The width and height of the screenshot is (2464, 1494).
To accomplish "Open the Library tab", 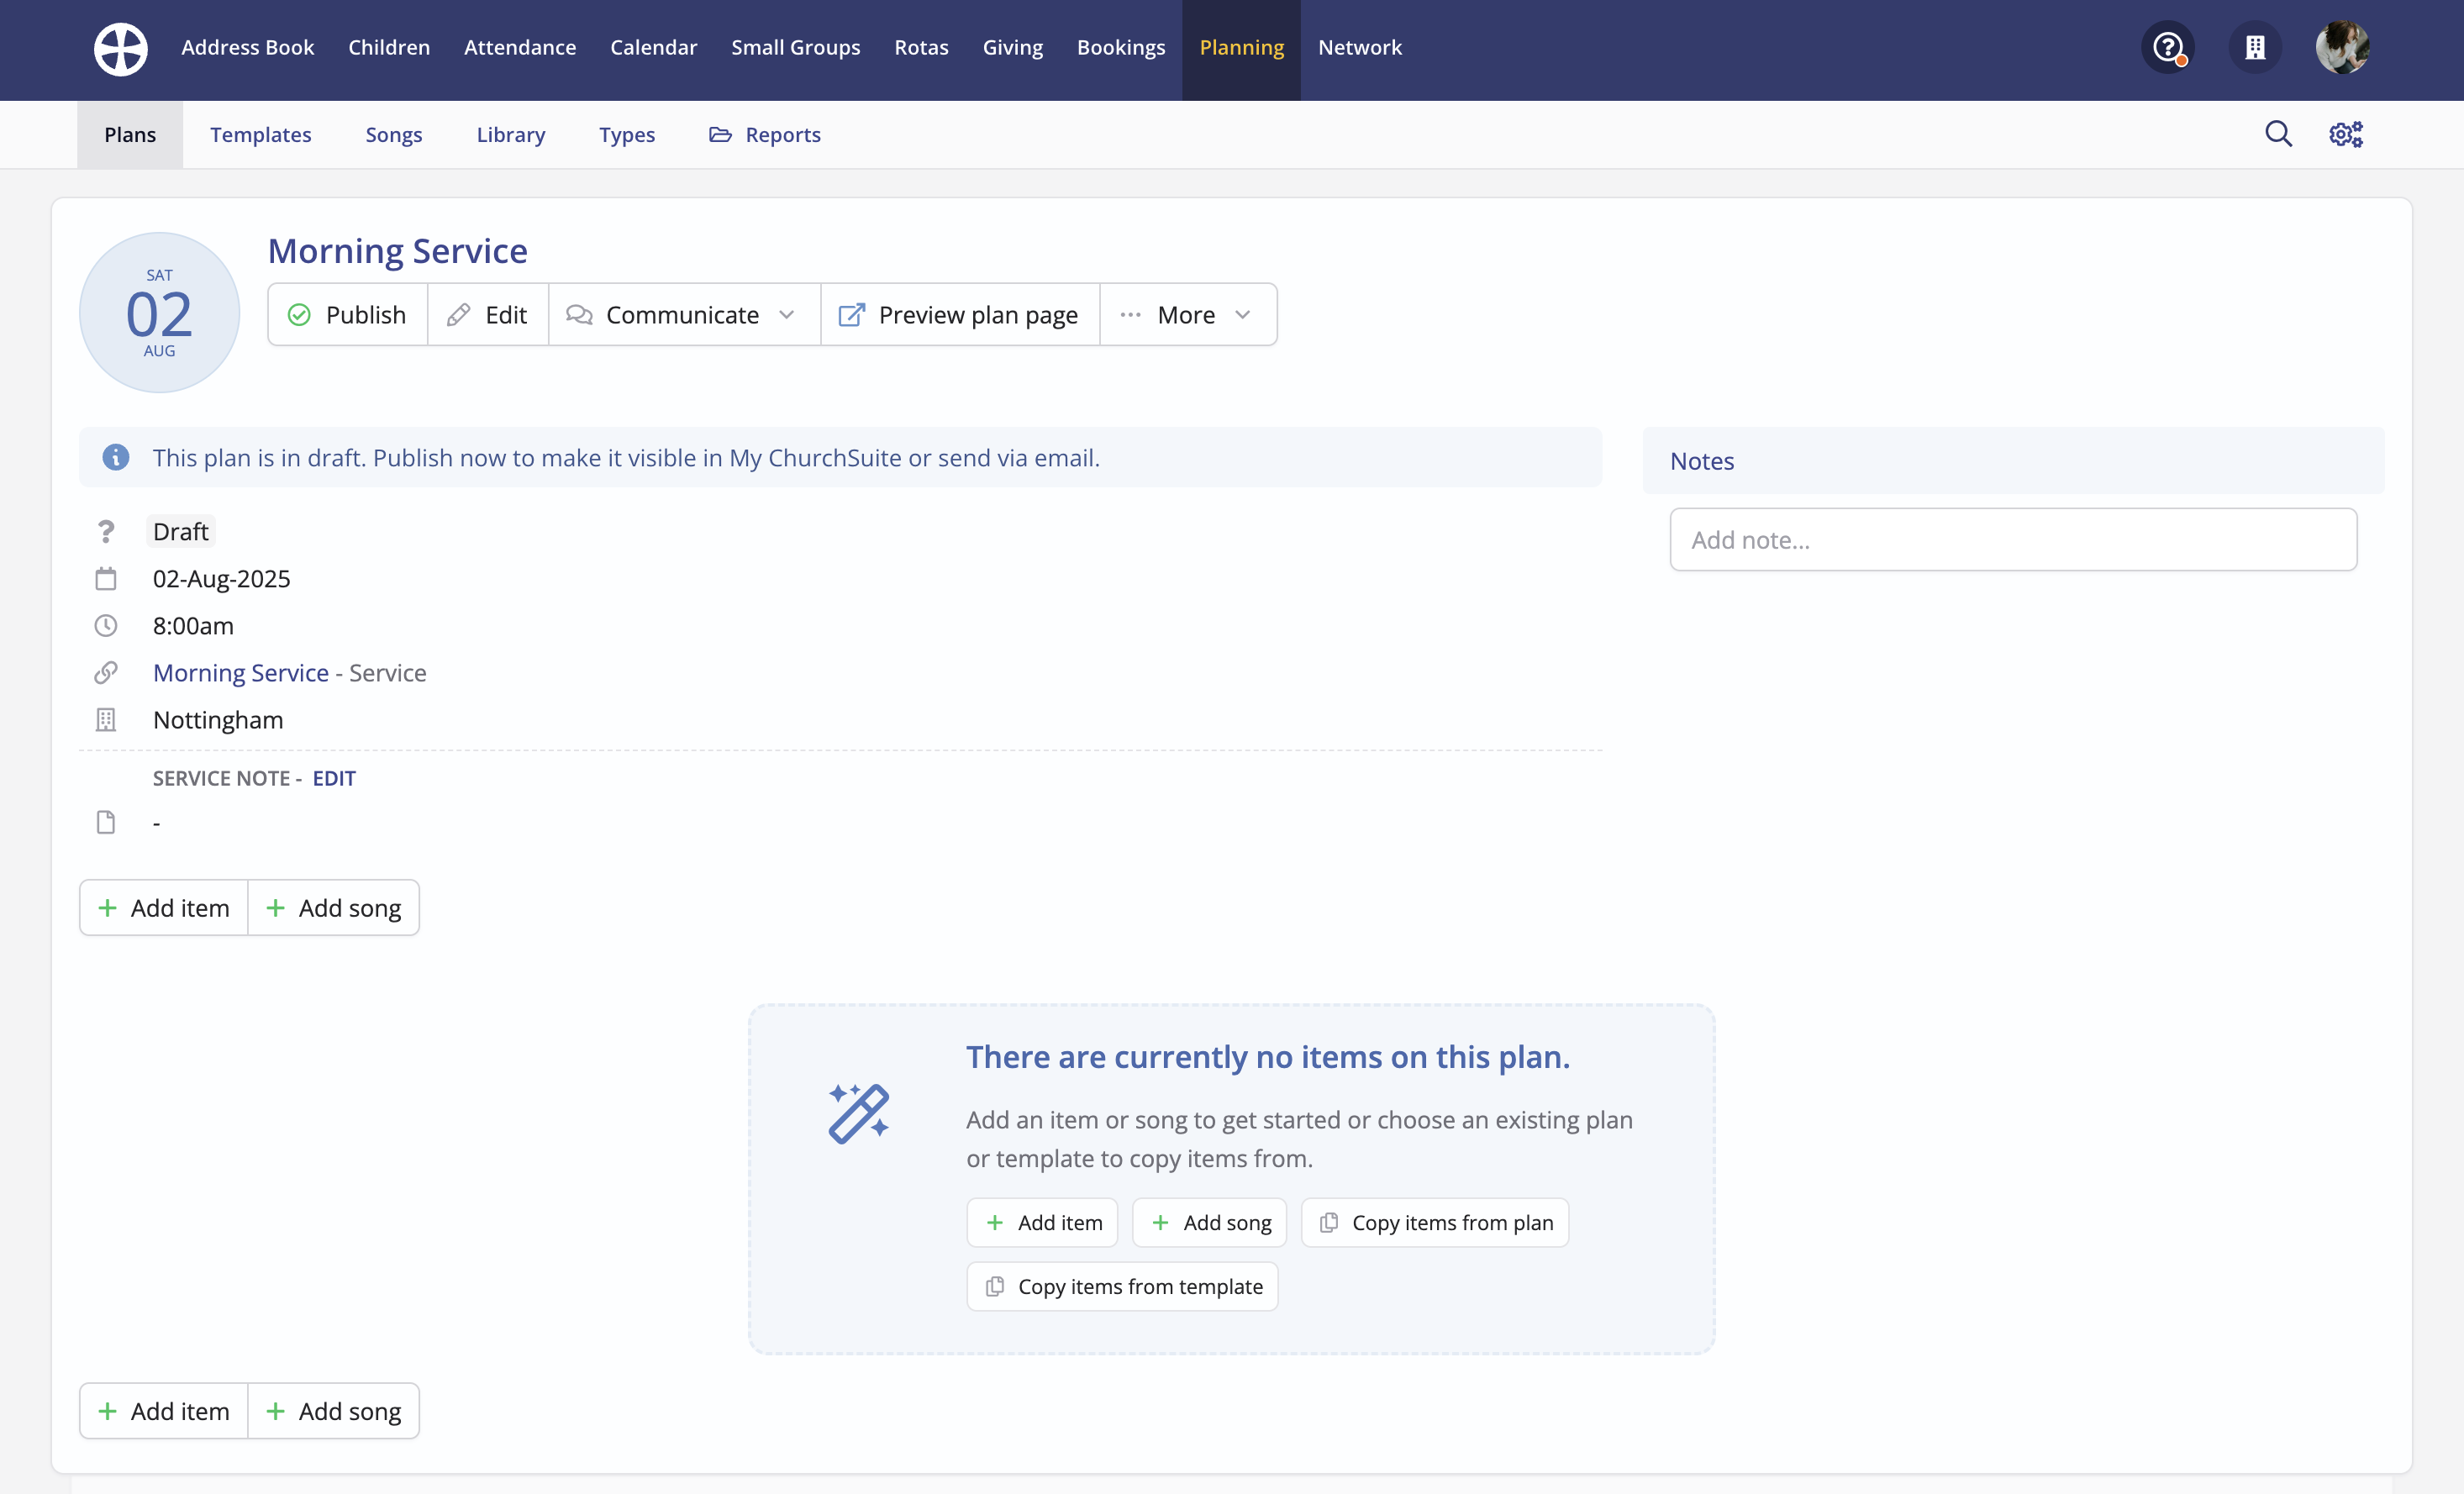I will point(511,134).
